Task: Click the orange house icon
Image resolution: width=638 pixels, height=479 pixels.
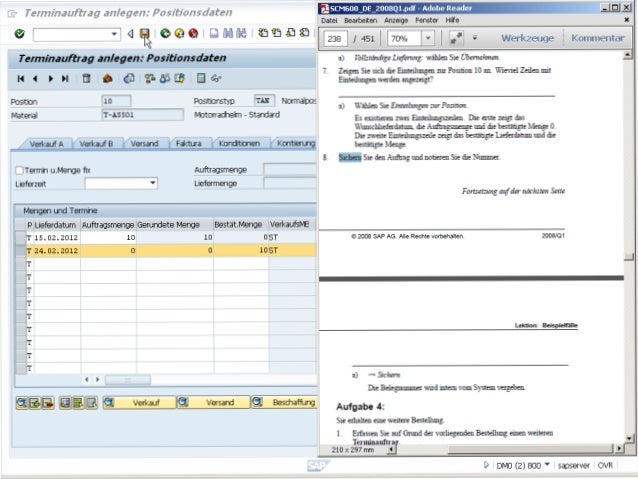Action: 107,78
